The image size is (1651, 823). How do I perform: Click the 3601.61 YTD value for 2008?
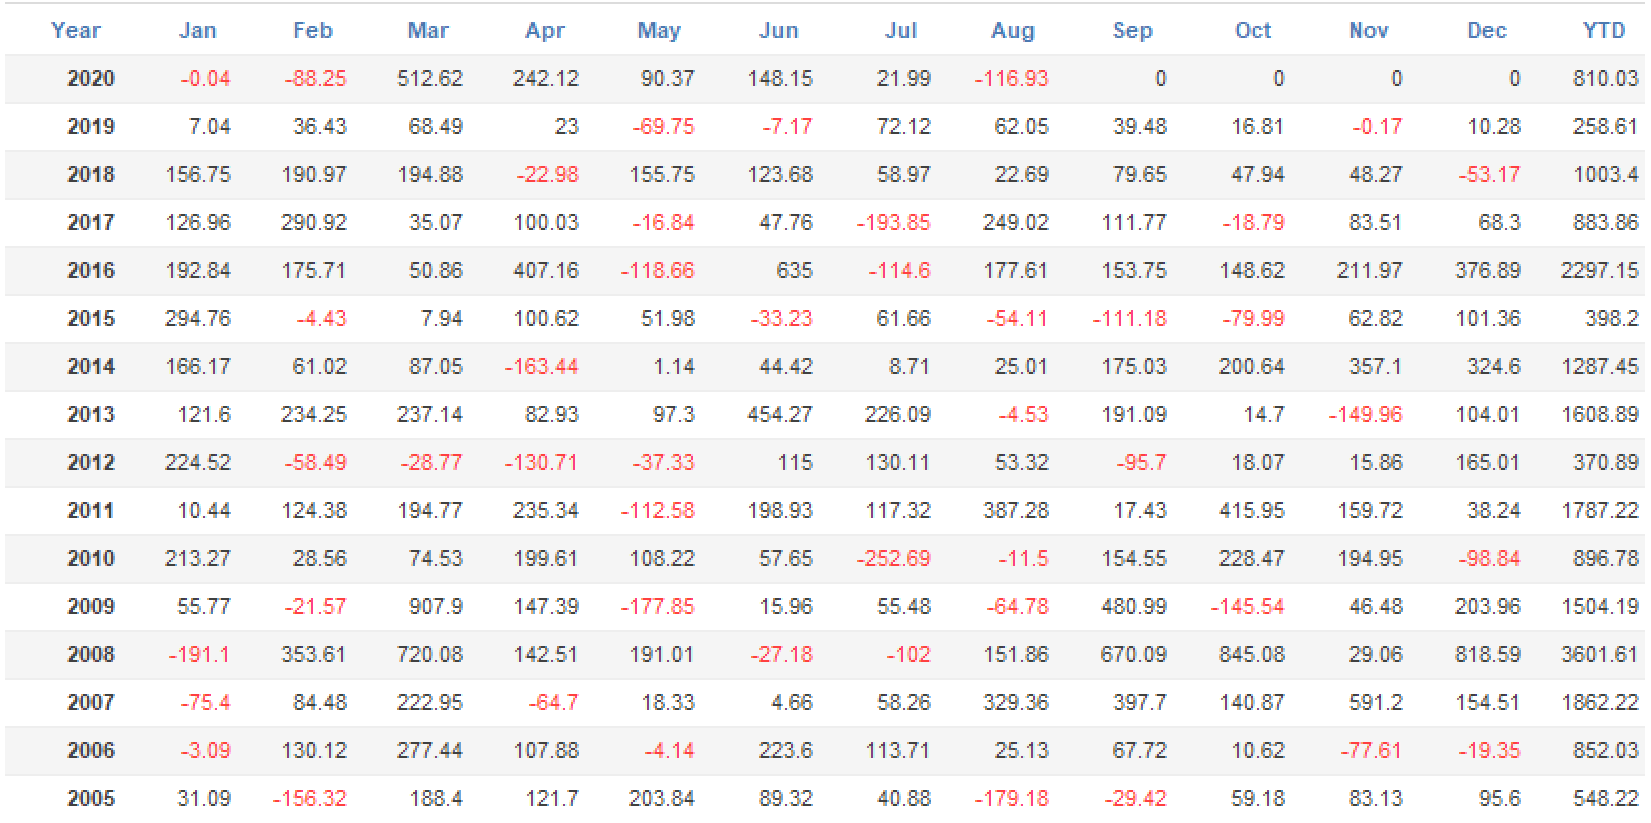[x=1599, y=655]
